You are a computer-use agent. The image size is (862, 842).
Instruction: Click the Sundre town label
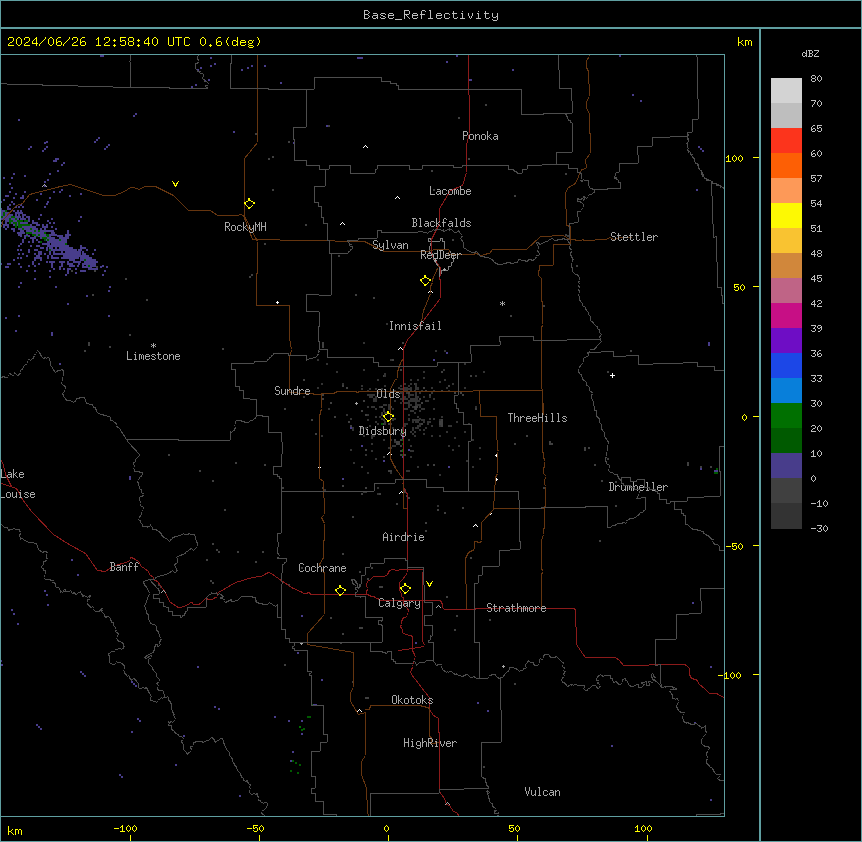coord(292,391)
